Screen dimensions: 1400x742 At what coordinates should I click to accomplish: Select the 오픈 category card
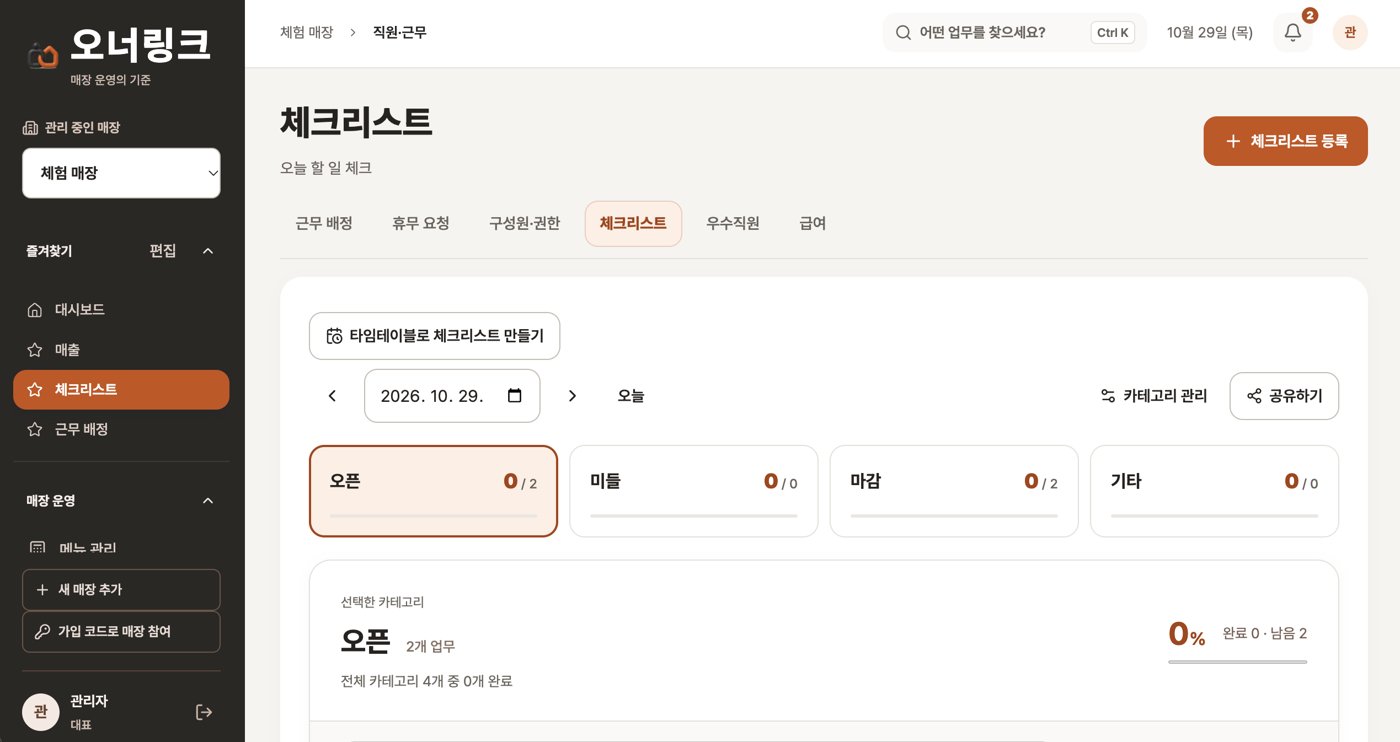(x=433, y=491)
